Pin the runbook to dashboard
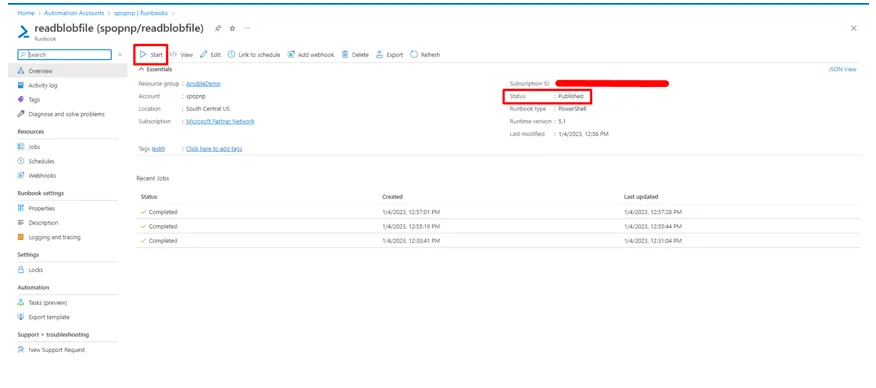The height and width of the screenshot is (388, 876). (x=218, y=28)
